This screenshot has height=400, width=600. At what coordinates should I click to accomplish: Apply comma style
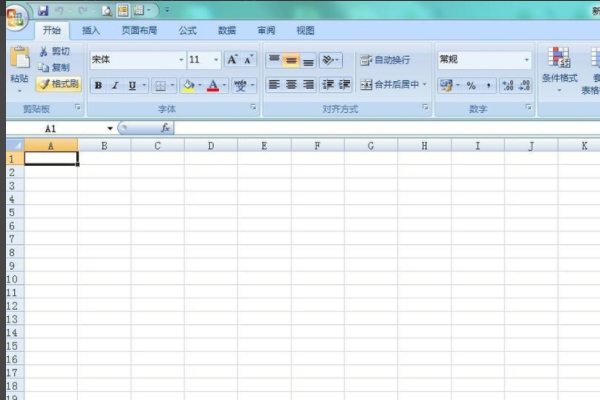point(488,86)
